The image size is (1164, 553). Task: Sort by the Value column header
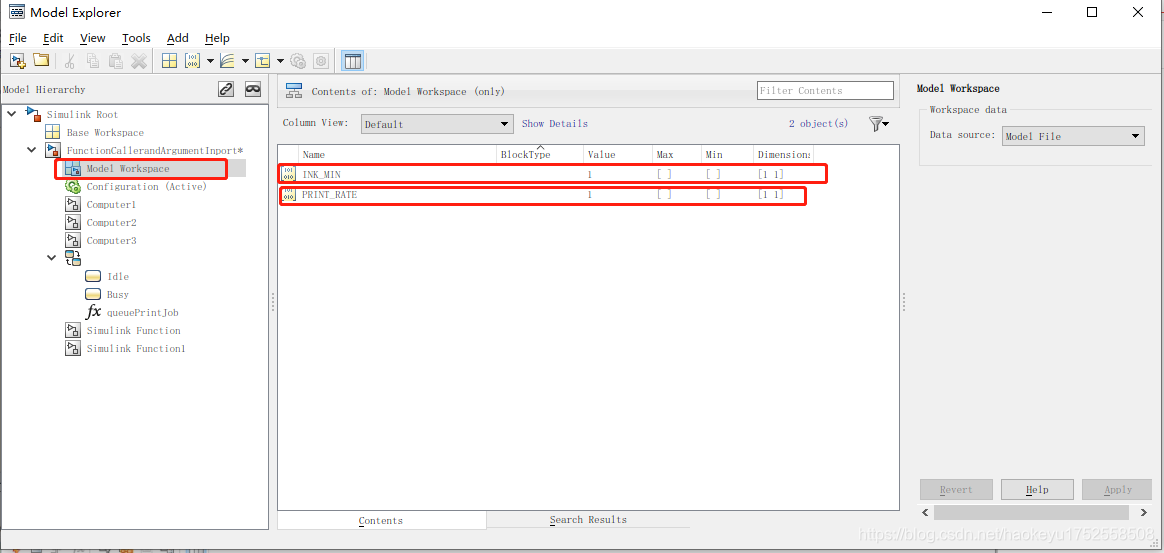tap(618, 154)
